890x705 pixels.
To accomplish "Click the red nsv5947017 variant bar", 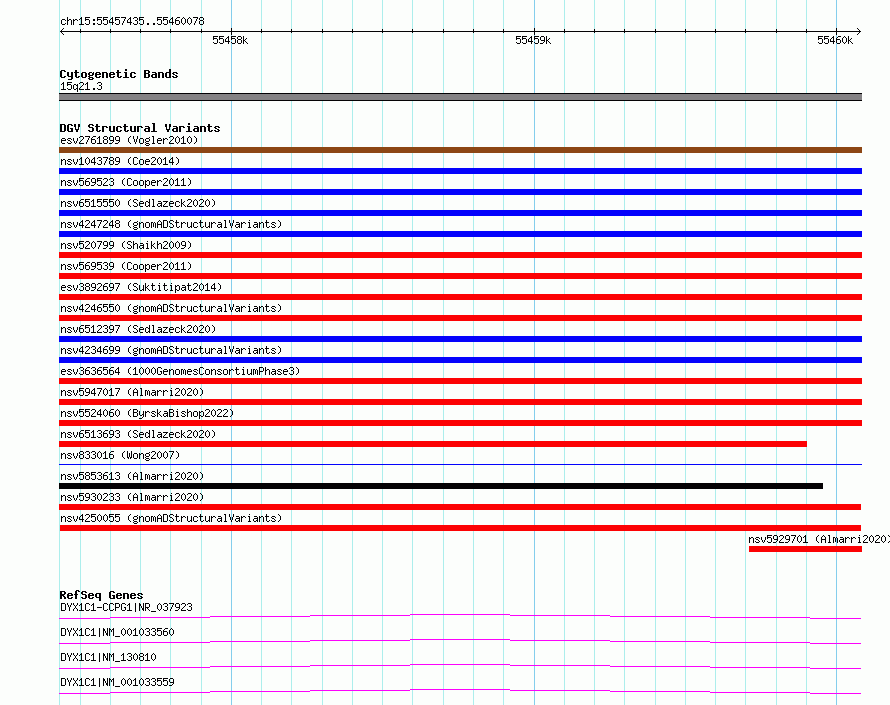I will [x=460, y=402].
